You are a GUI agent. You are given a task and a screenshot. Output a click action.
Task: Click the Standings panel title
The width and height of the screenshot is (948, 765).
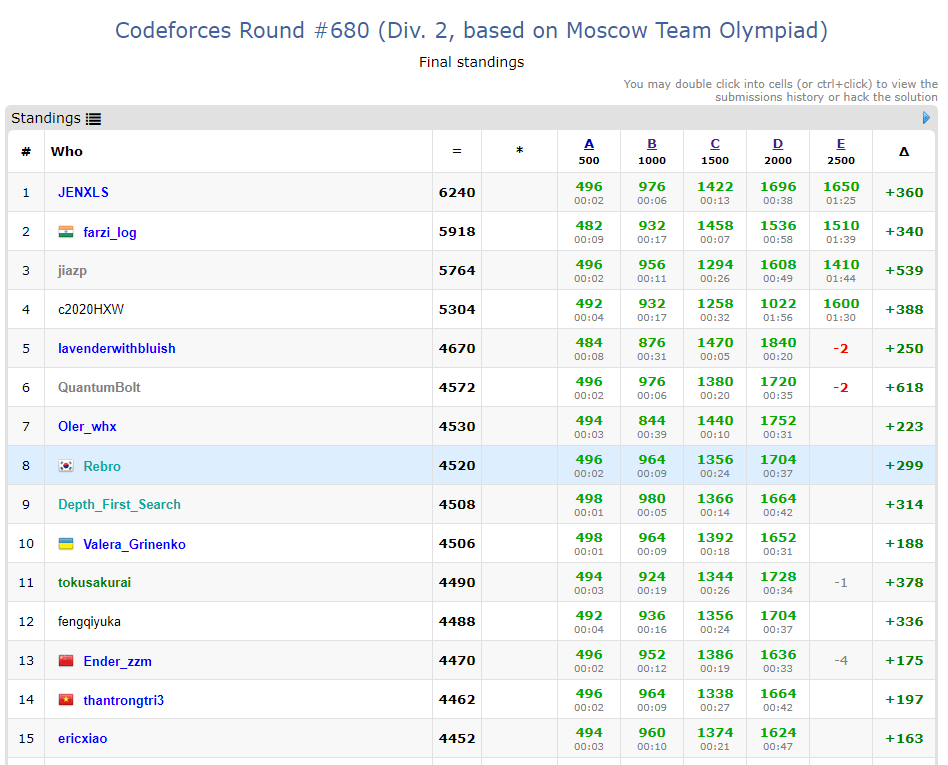[46, 118]
